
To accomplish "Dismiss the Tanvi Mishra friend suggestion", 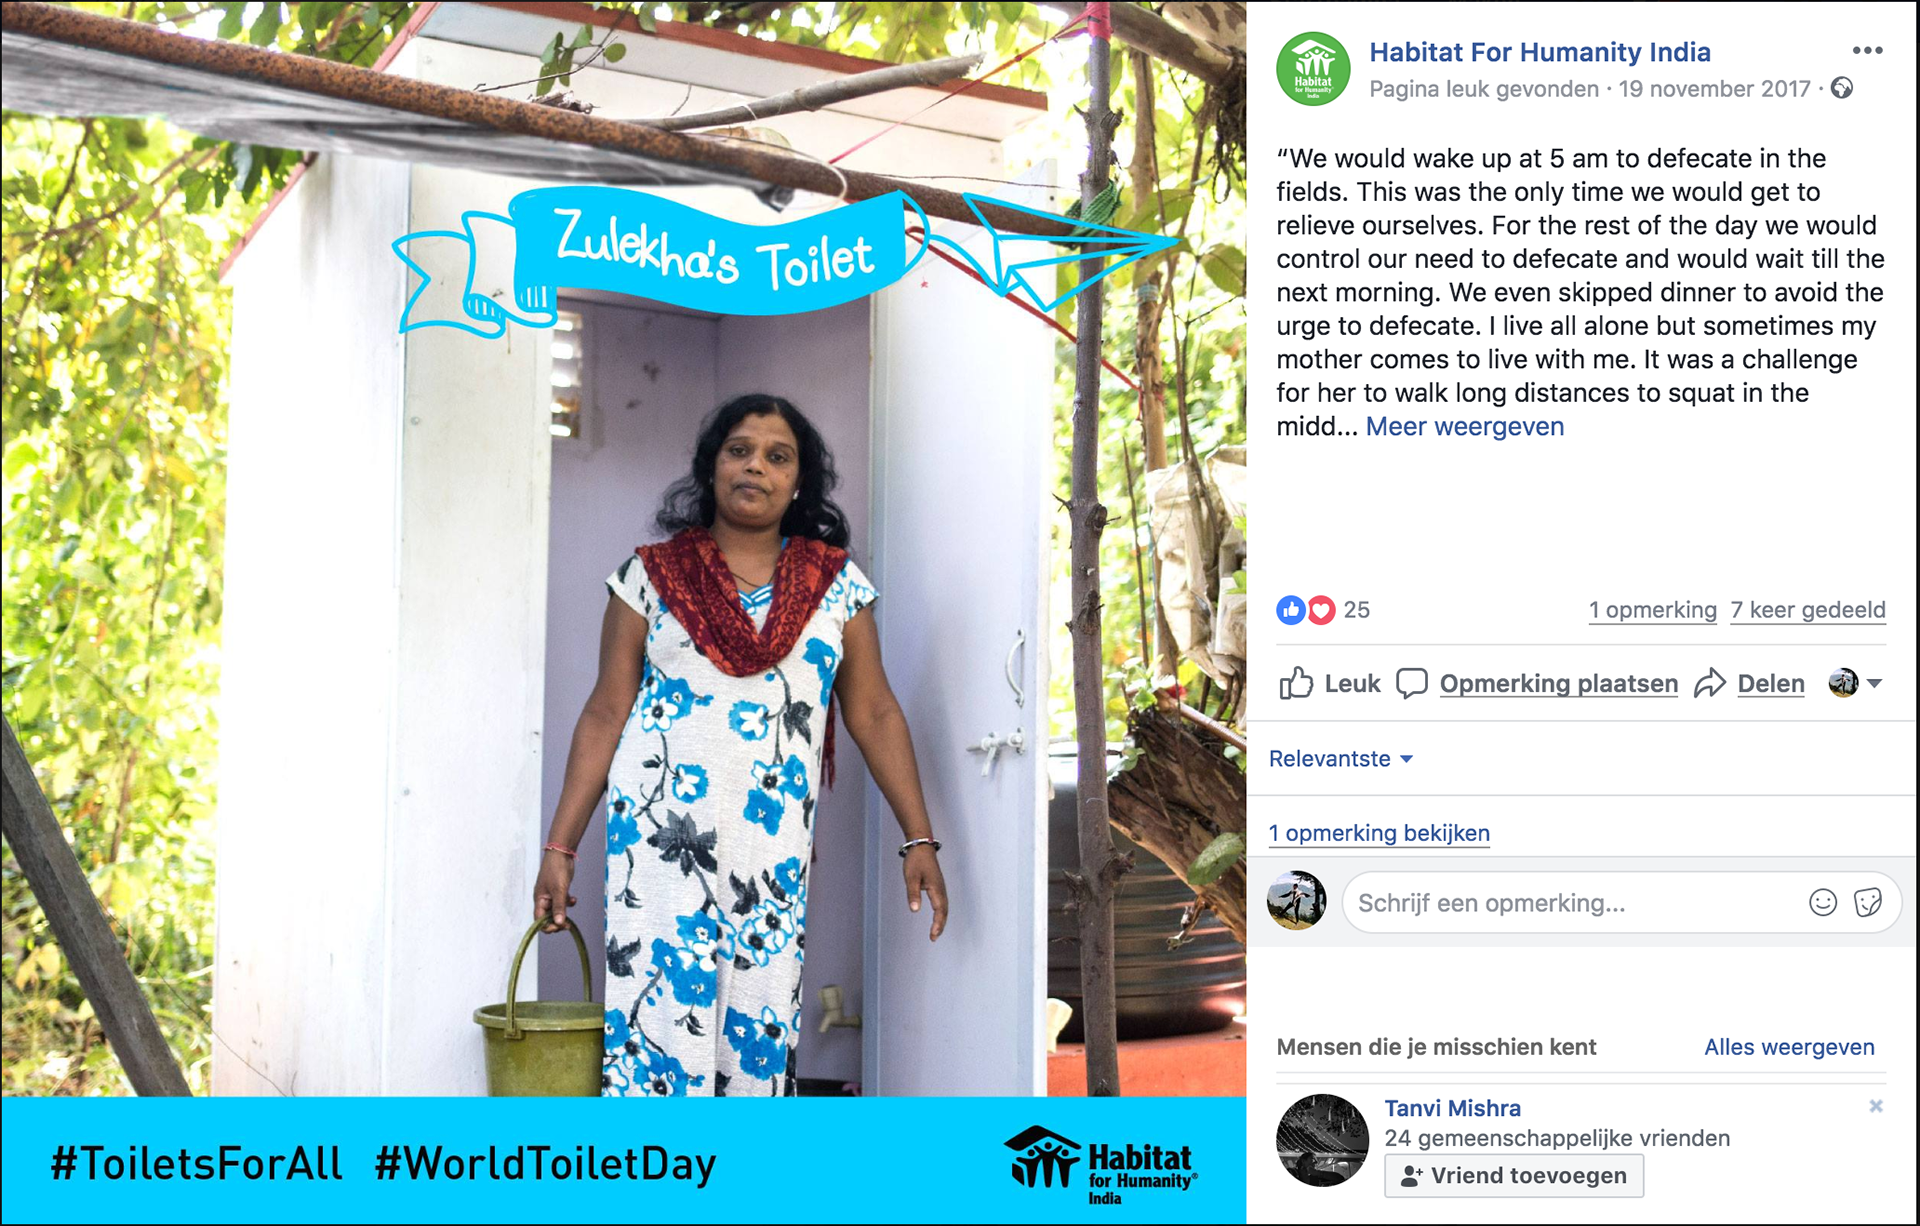I will point(1876,1106).
